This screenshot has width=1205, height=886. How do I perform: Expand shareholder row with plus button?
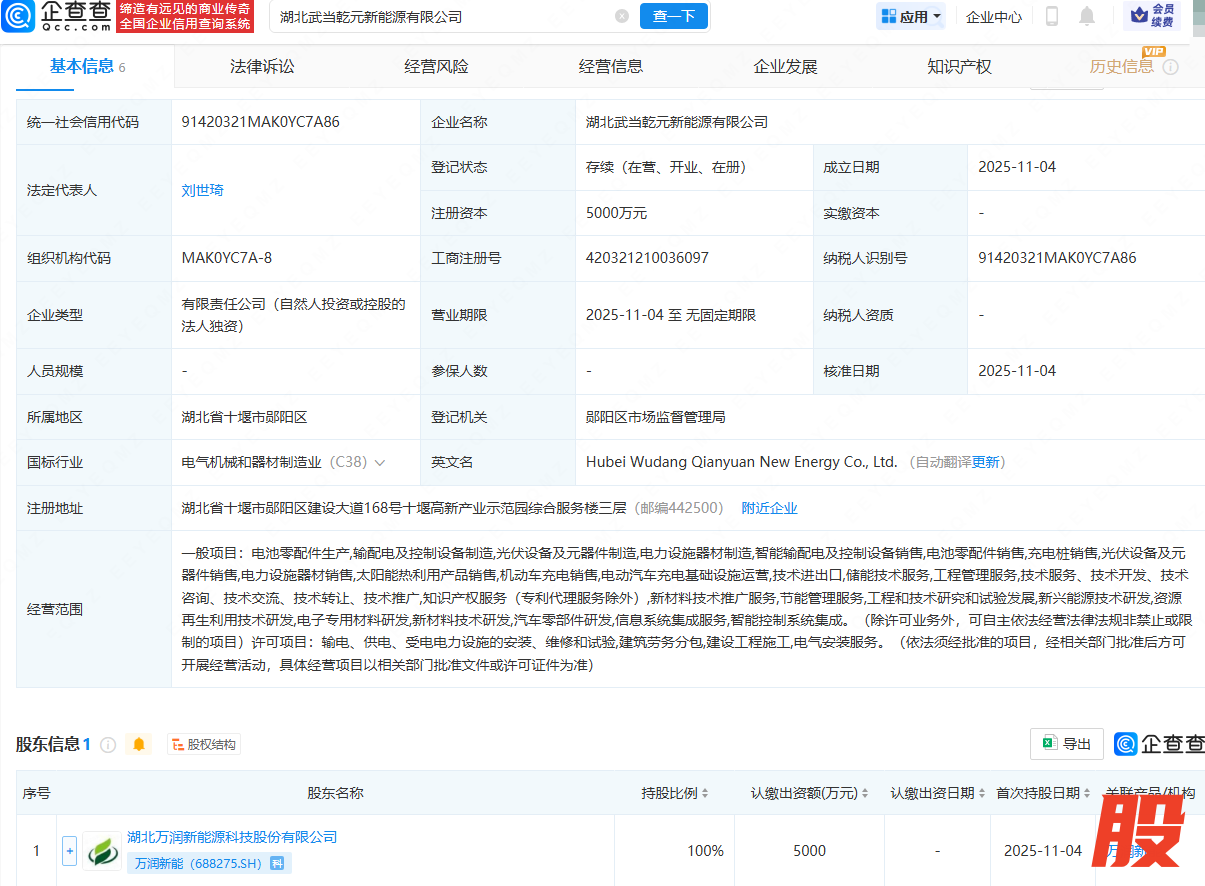click(x=69, y=851)
